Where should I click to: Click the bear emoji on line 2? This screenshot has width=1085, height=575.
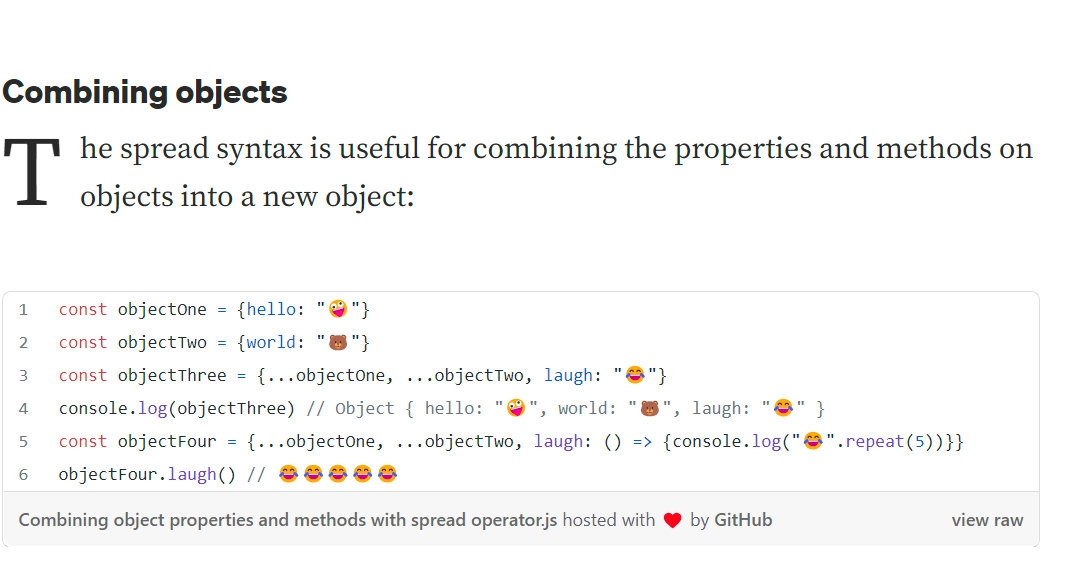pyautogui.click(x=338, y=343)
